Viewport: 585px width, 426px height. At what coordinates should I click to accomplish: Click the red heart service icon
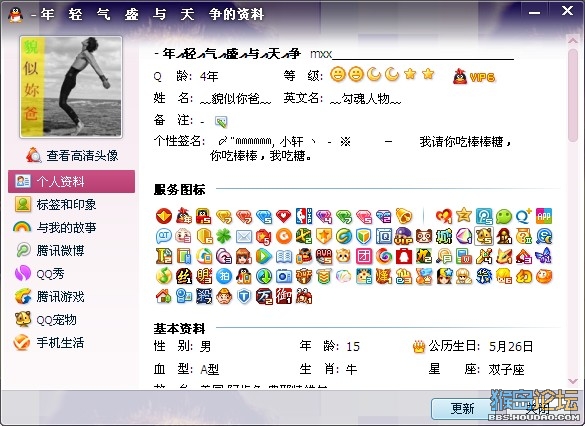pos(284,216)
